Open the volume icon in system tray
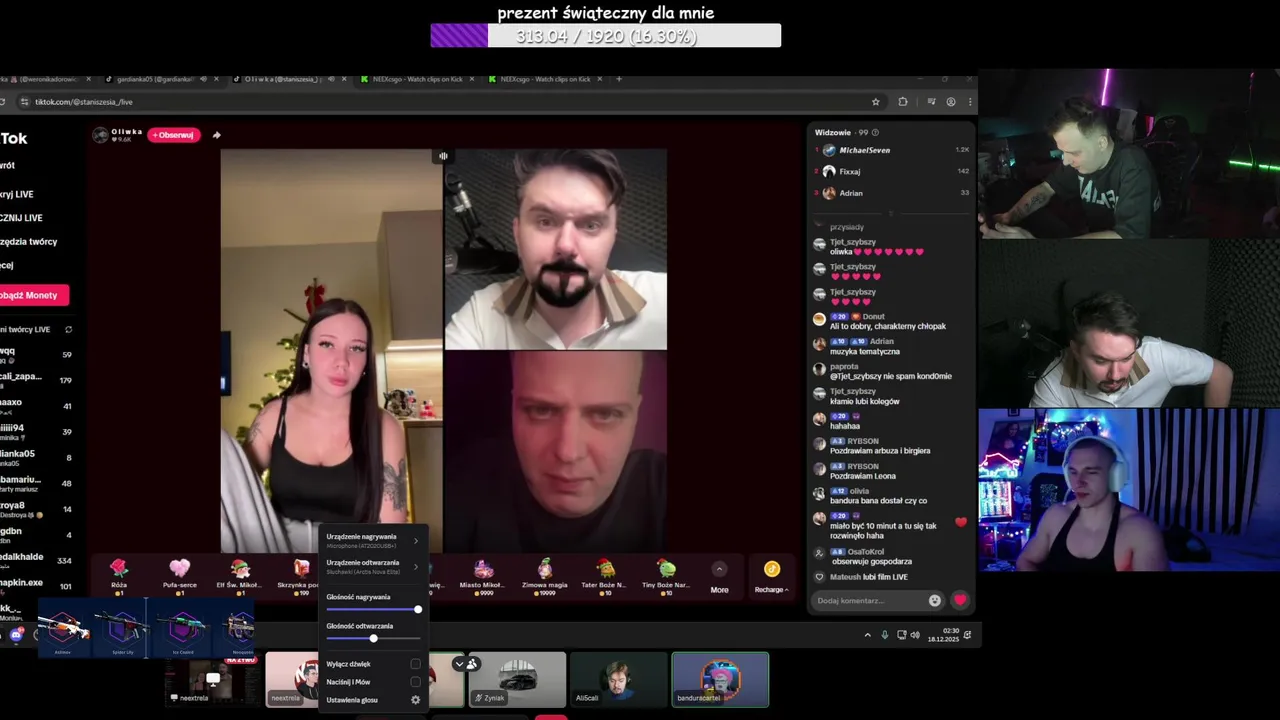This screenshot has width=1280, height=720. coord(914,635)
